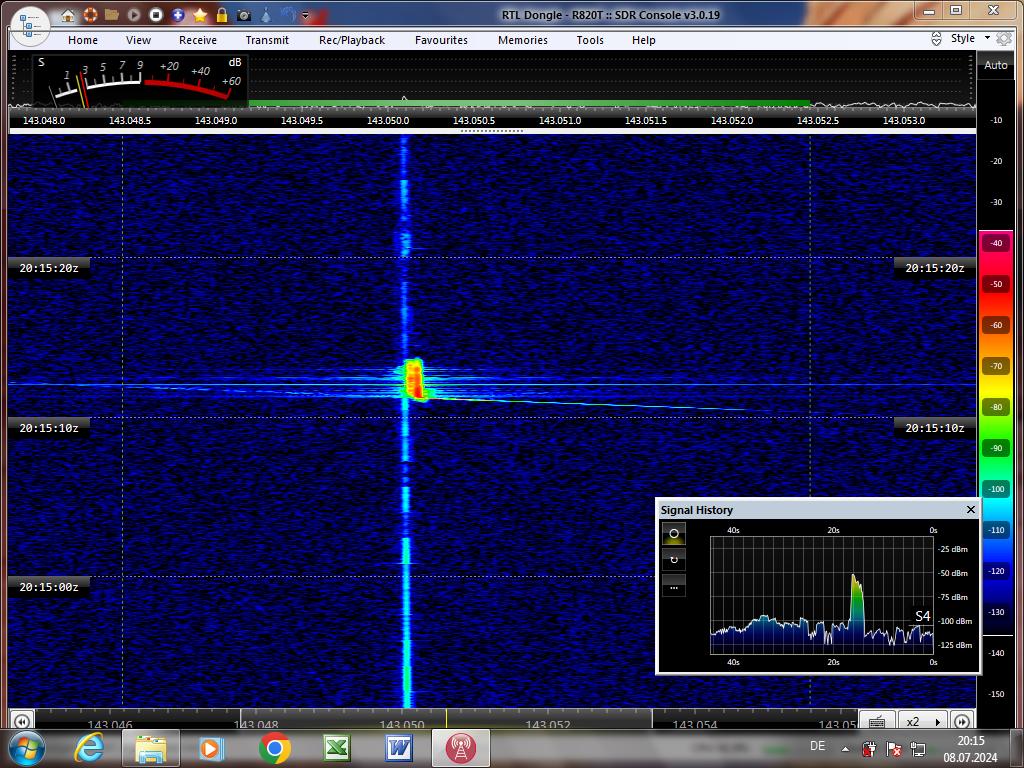Open Word from the taskbar
The width and height of the screenshot is (1024, 768).
click(398, 748)
